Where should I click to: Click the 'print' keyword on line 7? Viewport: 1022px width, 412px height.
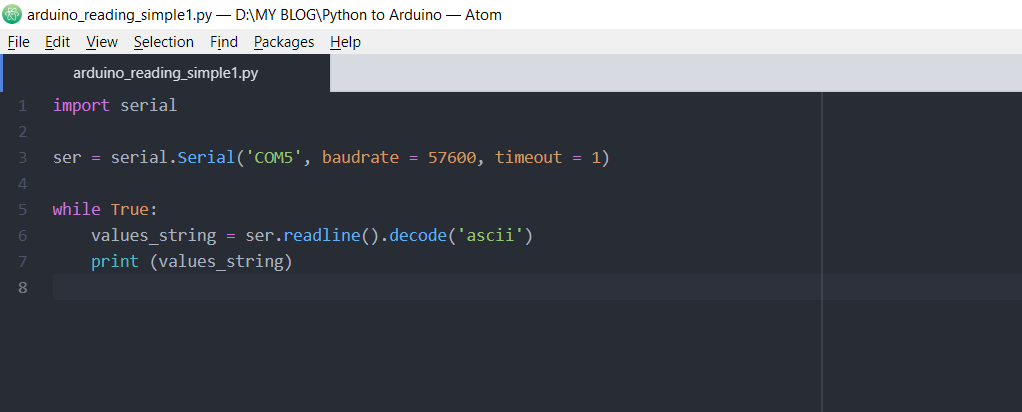pyautogui.click(x=115, y=262)
